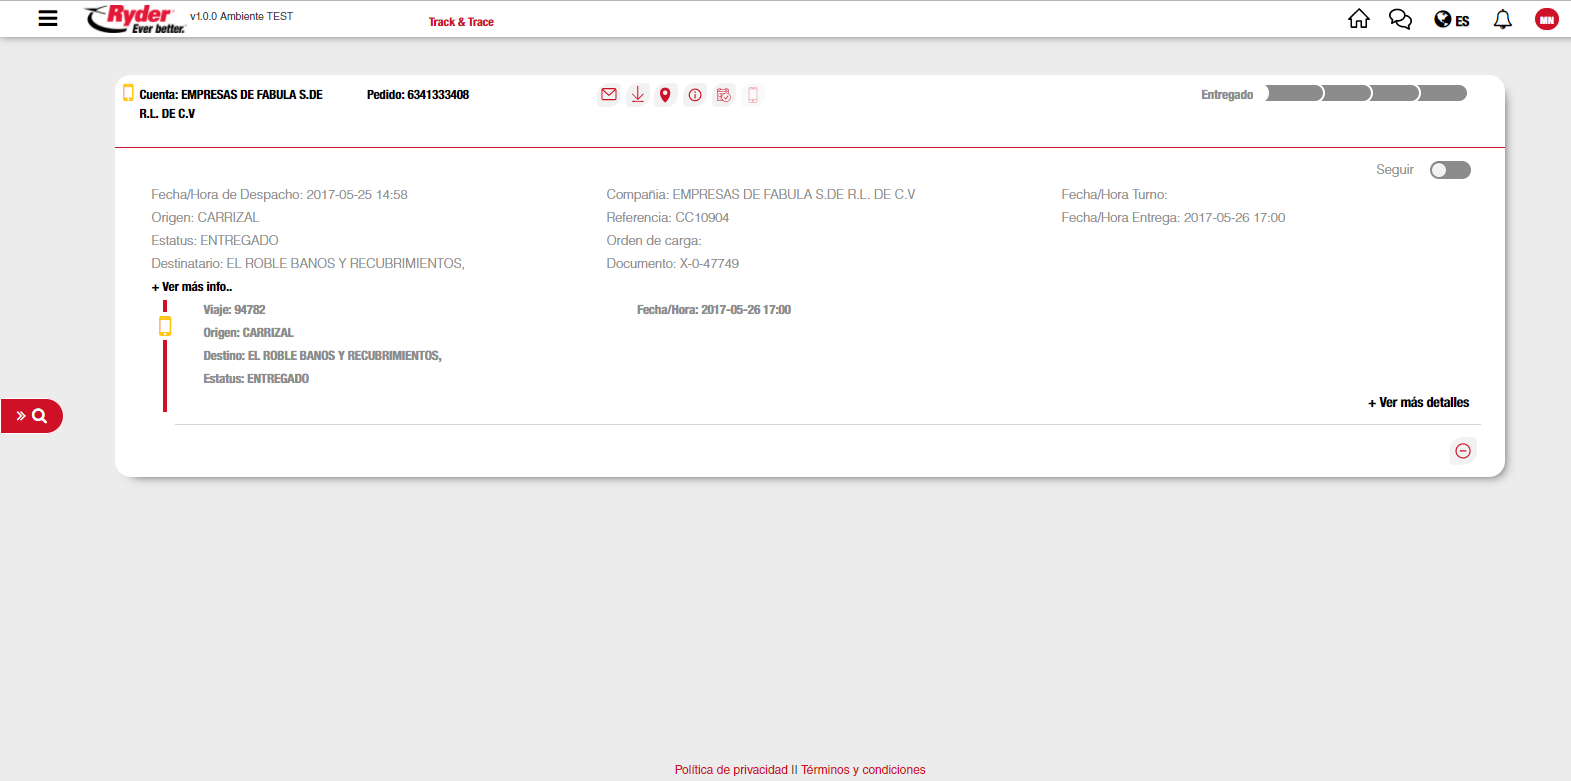Viewport: 1571px width, 781px height.
Task: Open the hamburger menu
Action: tap(48, 18)
